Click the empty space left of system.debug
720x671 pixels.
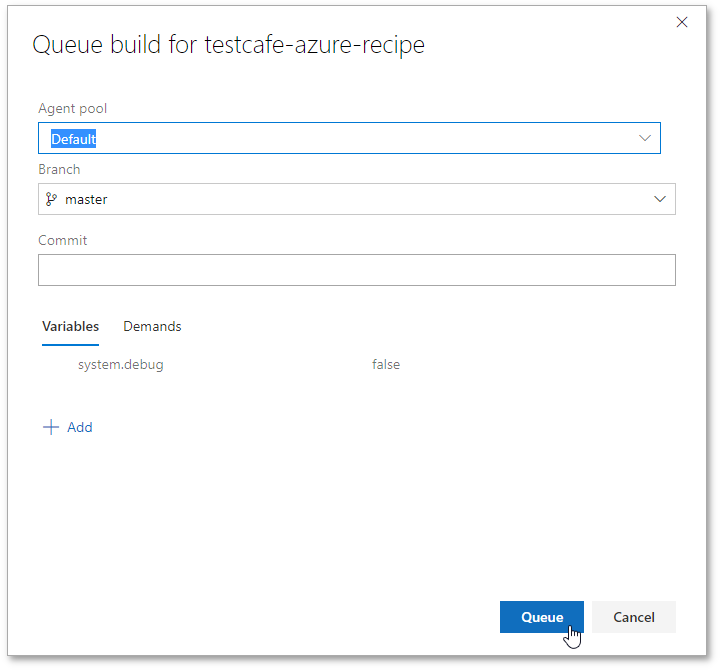(58, 365)
